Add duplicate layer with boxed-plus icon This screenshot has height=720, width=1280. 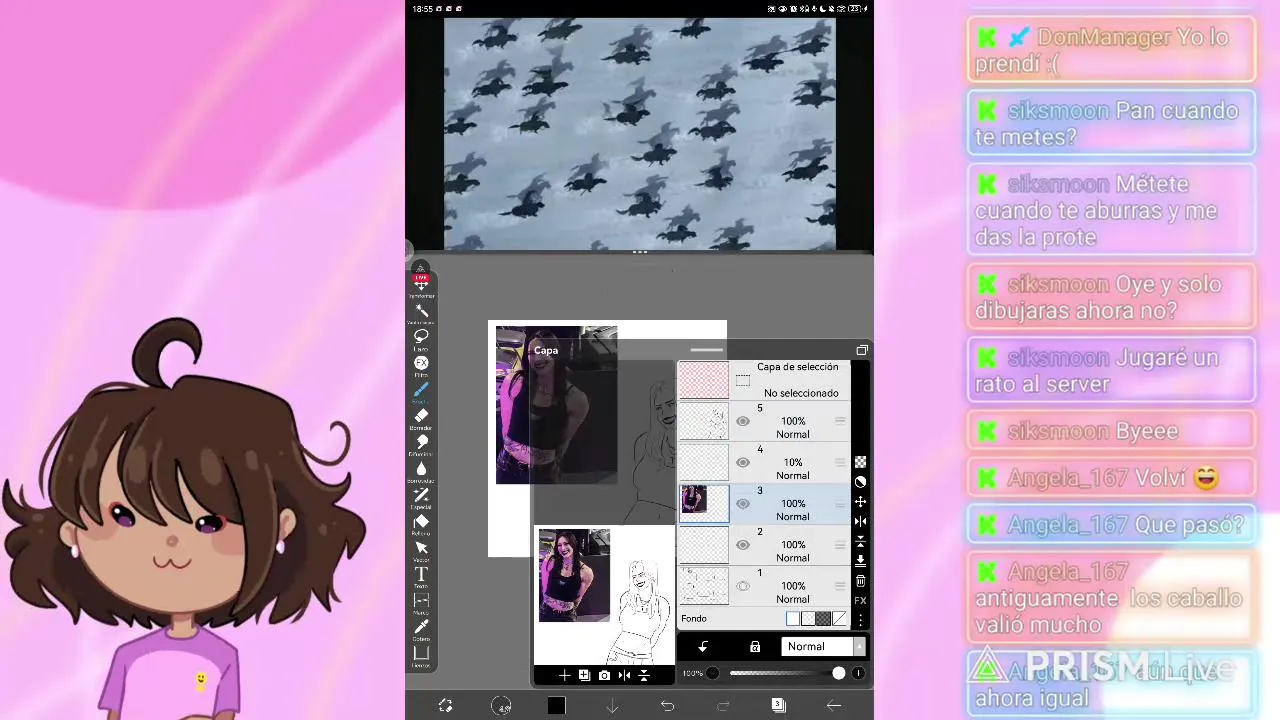pyautogui.click(x=584, y=676)
